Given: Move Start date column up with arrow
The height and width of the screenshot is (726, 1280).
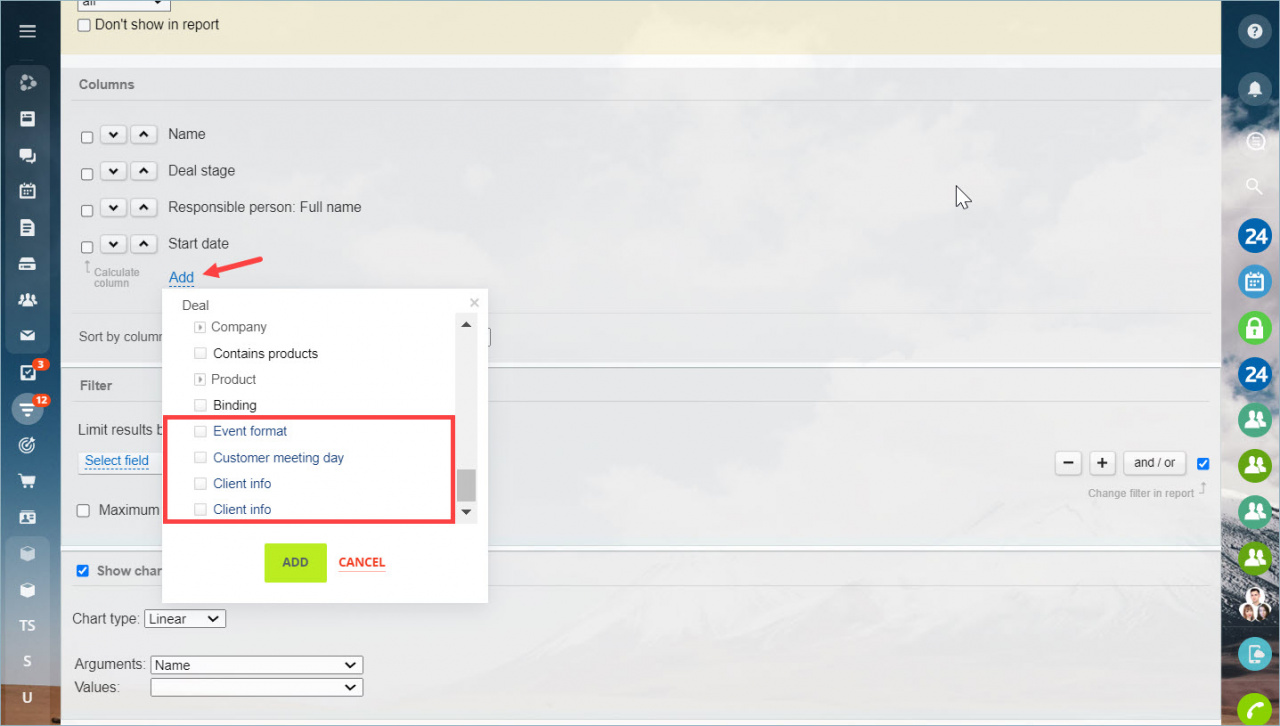Looking at the screenshot, I should coord(144,245).
